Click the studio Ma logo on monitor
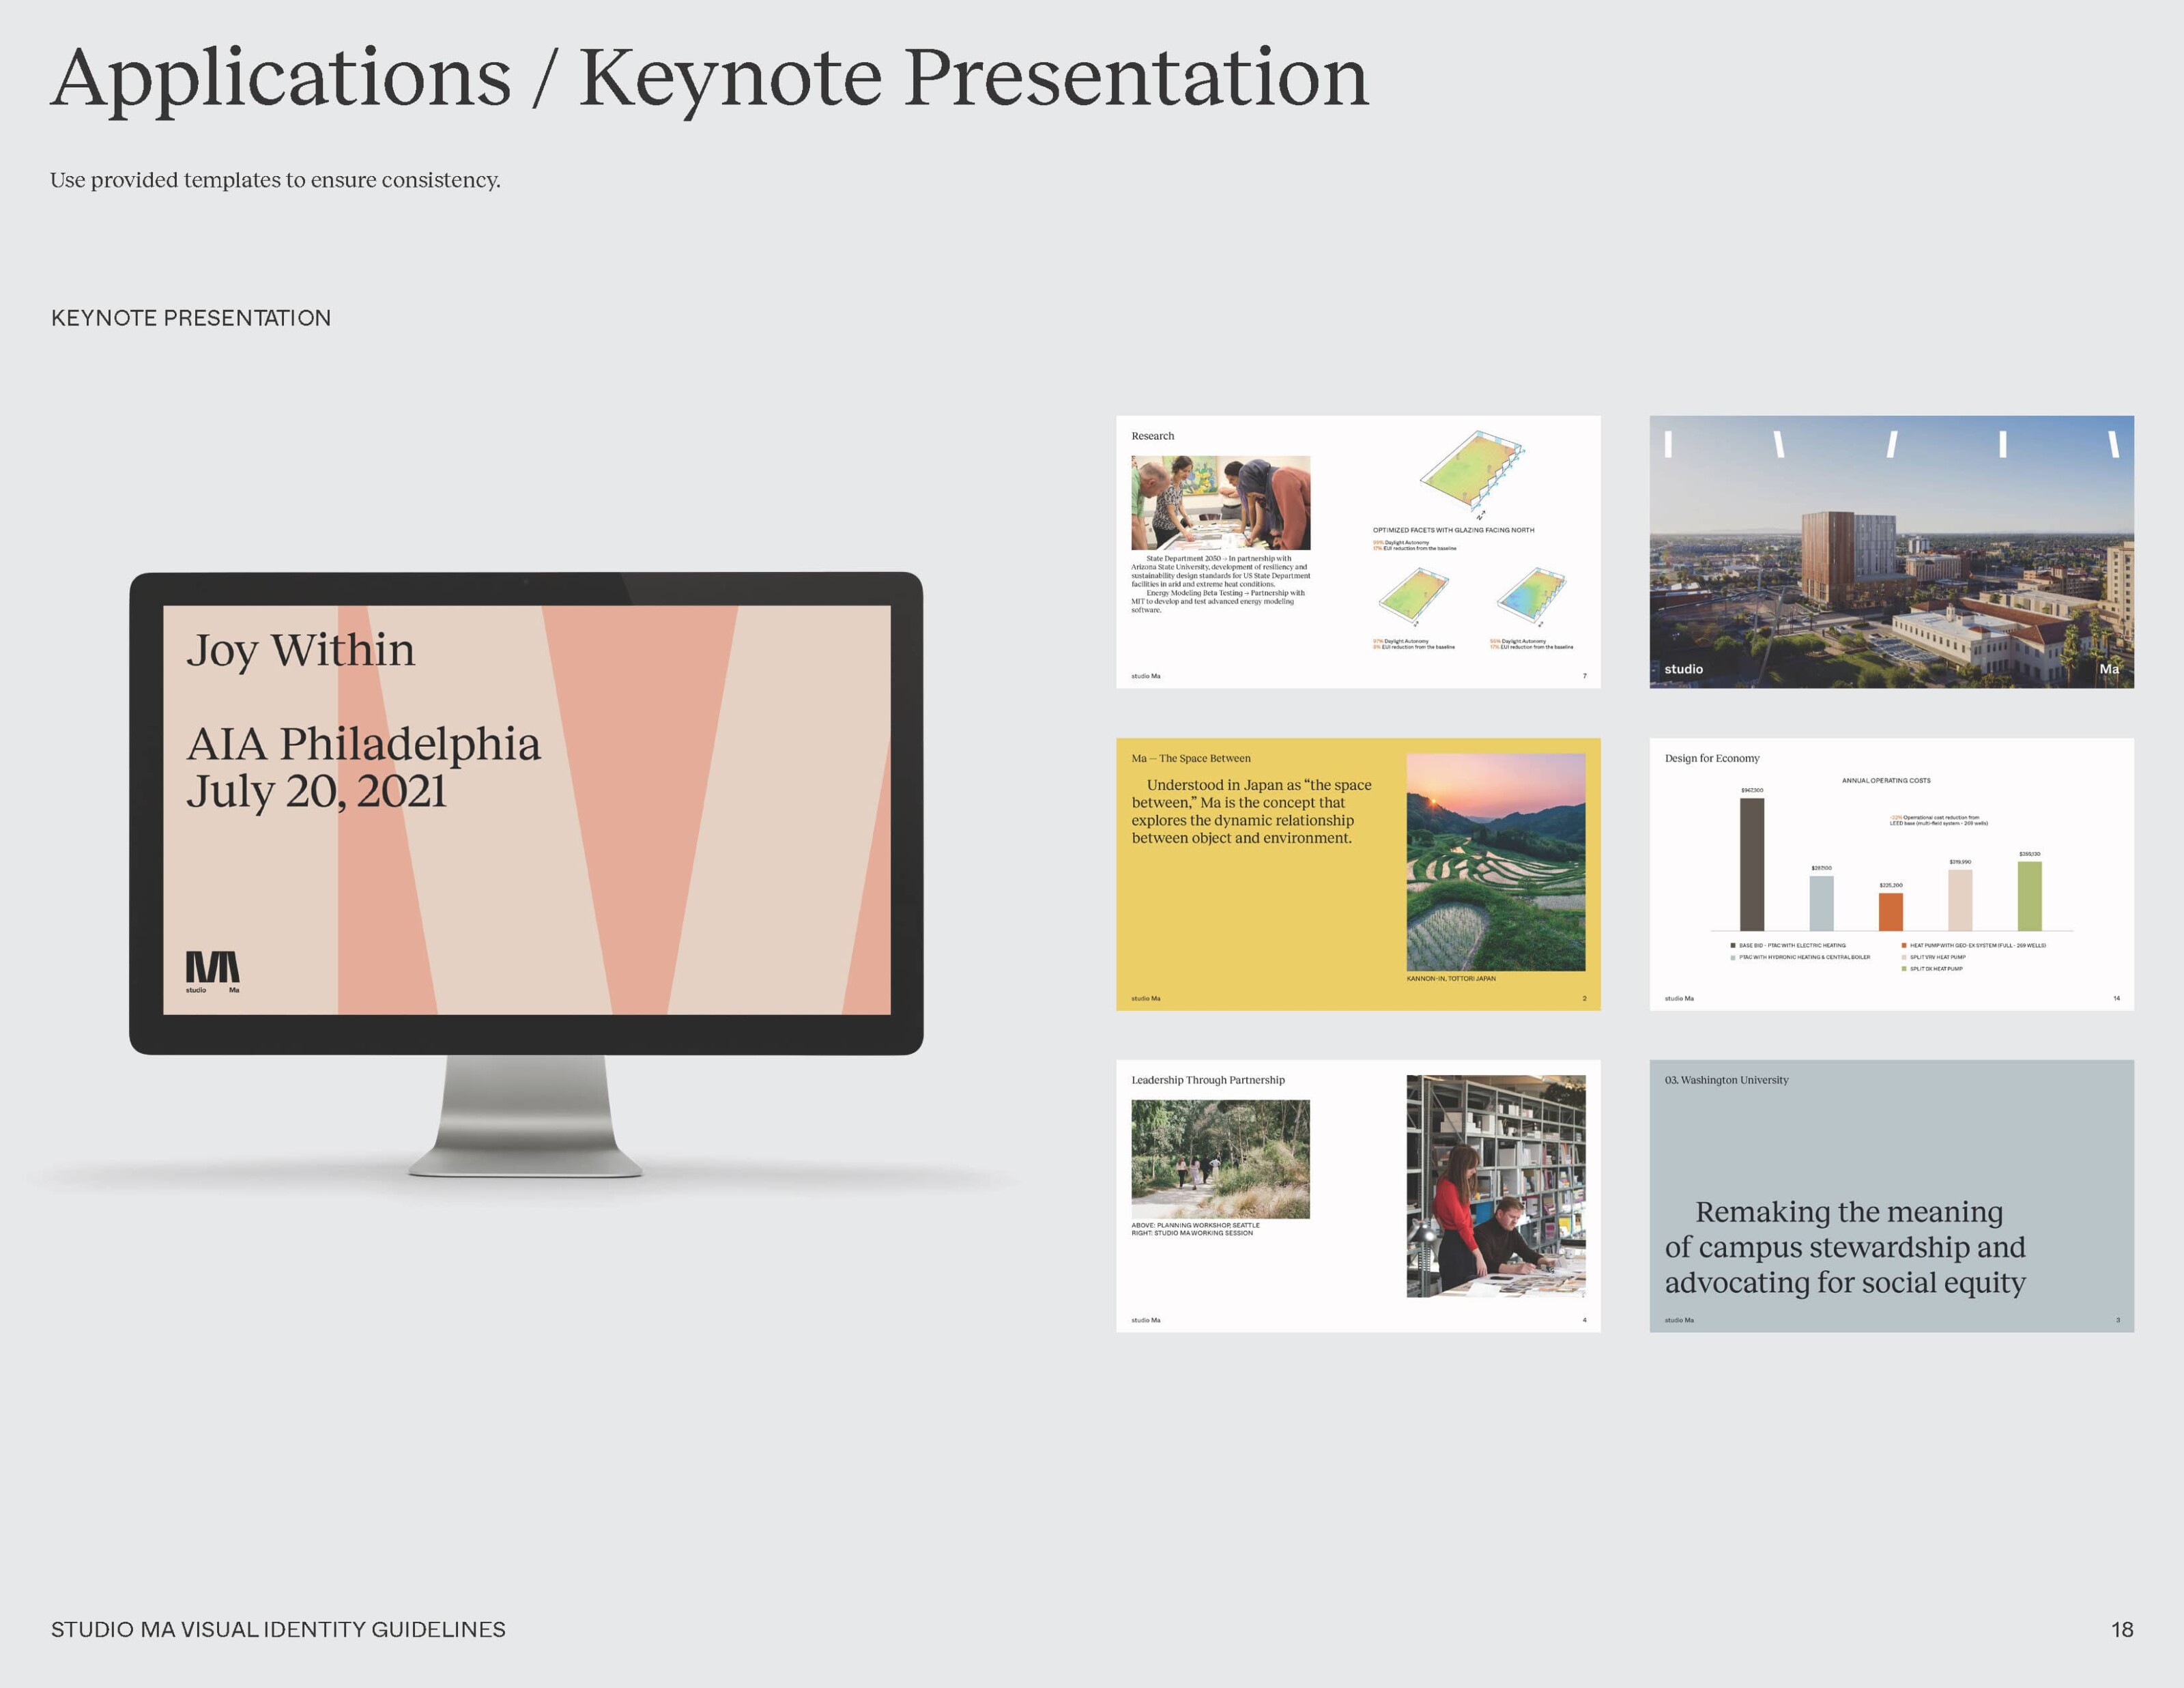This screenshot has height=1688, width=2184. point(212,970)
